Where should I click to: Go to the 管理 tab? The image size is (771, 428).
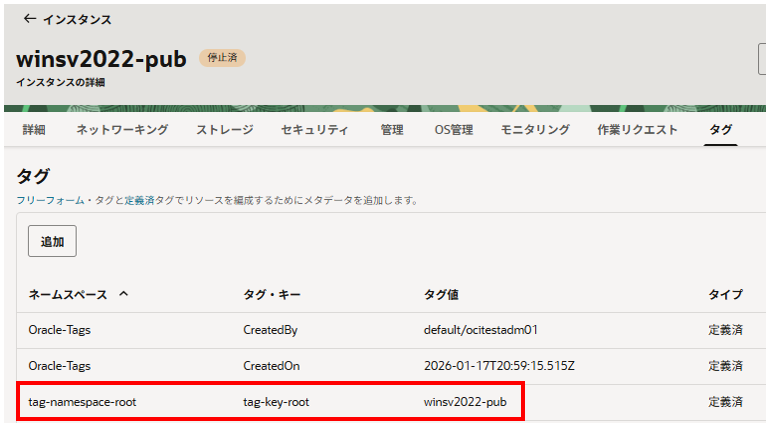(392, 130)
